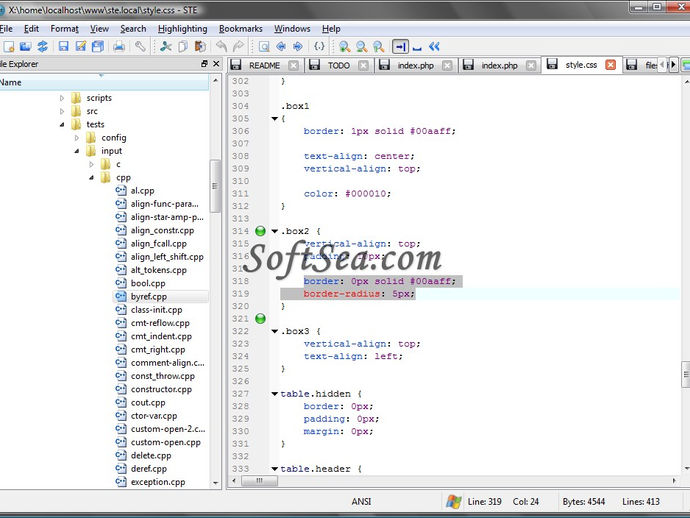Collapse the .box2 code fold
690x518 pixels.
(x=275, y=231)
